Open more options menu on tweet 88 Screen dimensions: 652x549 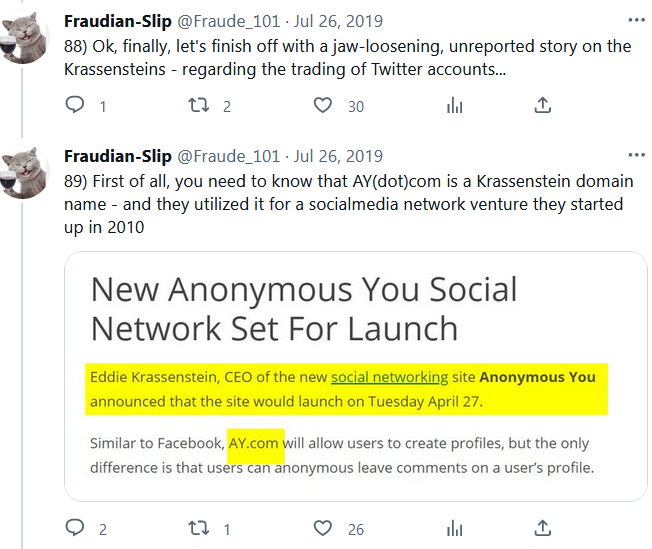coord(636,19)
